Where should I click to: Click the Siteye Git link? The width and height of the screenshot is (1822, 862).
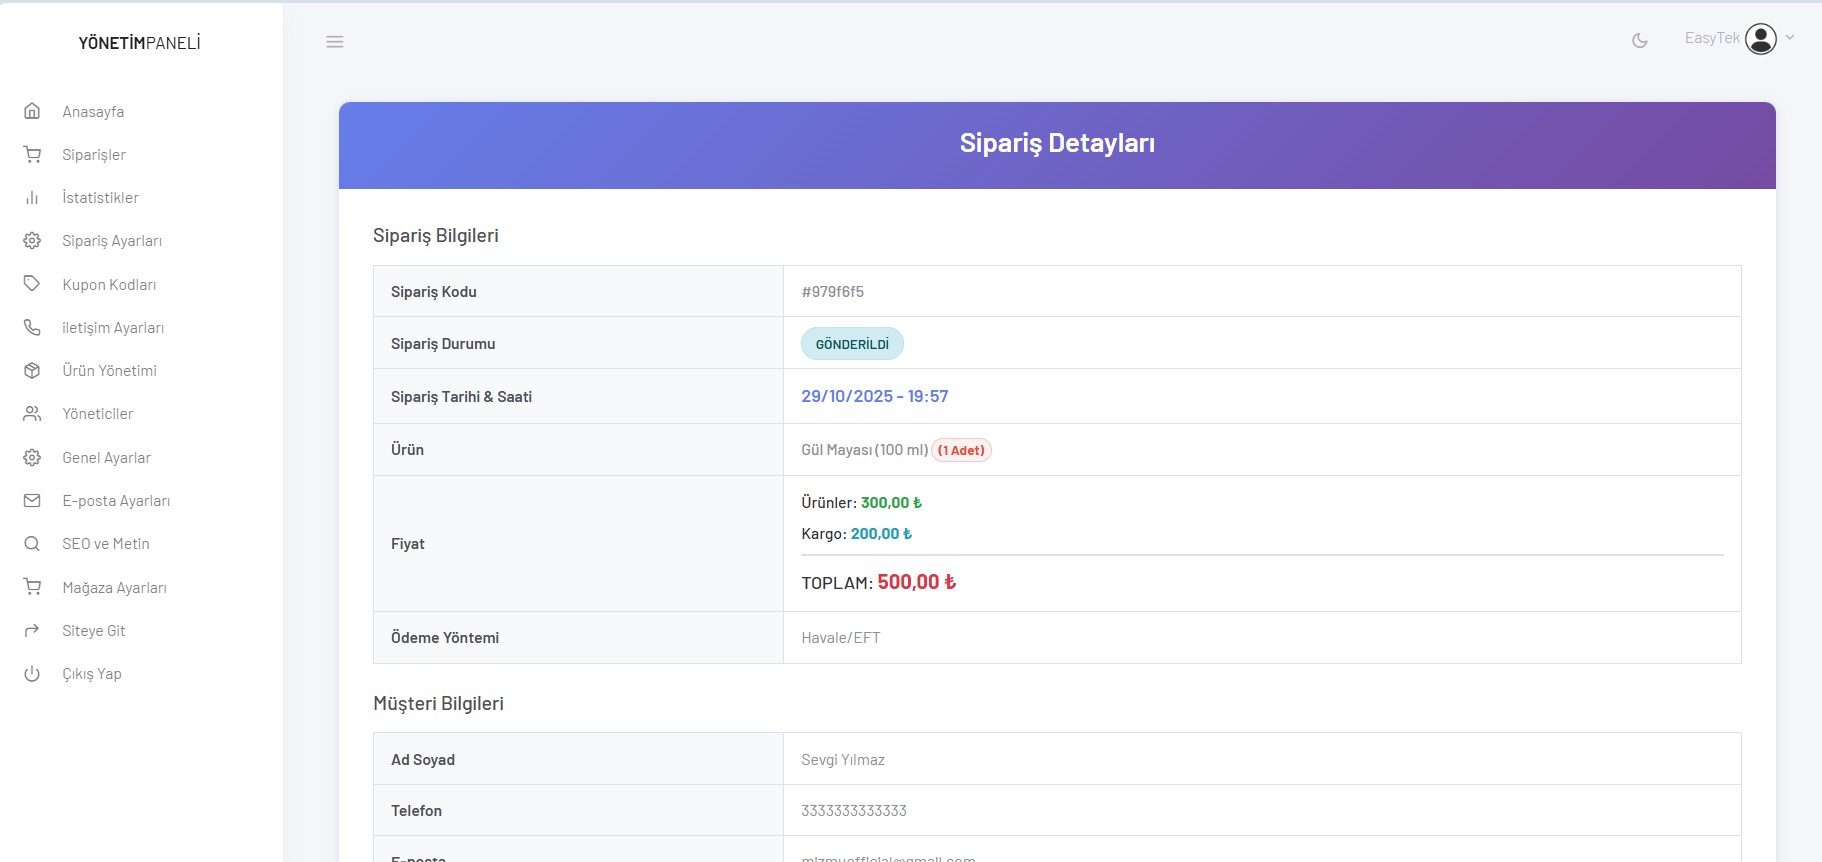(x=93, y=631)
